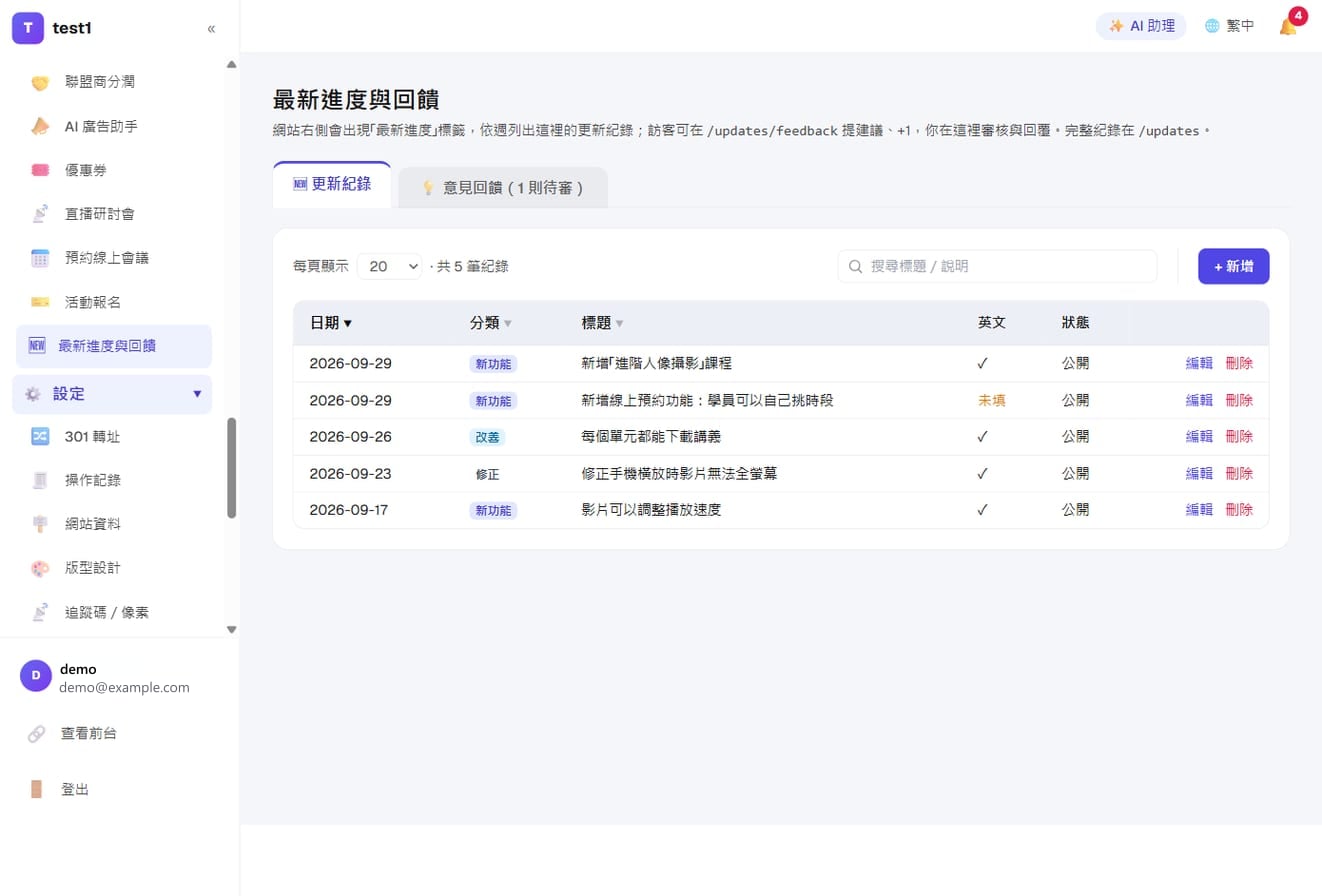This screenshot has width=1322, height=896.
Task: Open 最新進度與回饋 in sidebar
Action: pyautogui.click(x=114, y=346)
